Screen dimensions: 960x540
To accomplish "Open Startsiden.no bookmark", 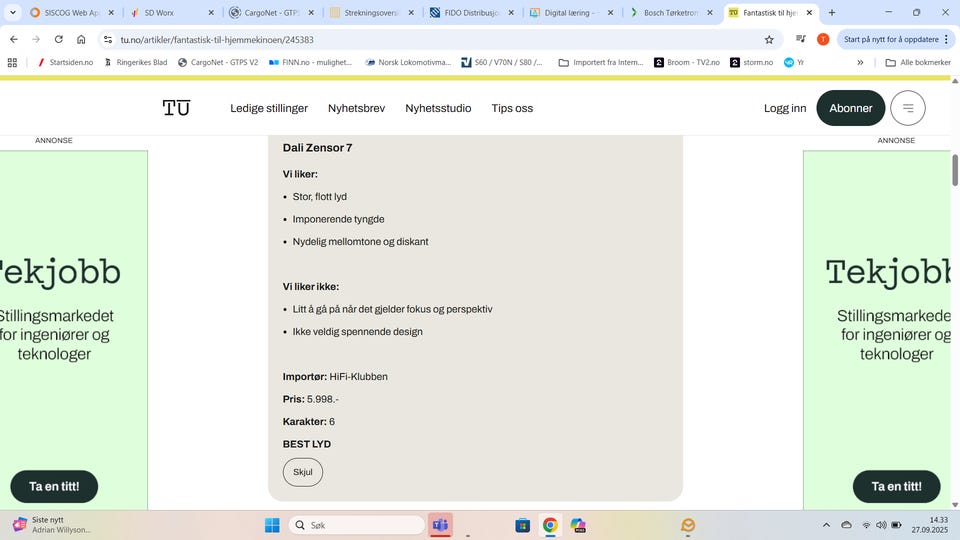I will (65, 62).
